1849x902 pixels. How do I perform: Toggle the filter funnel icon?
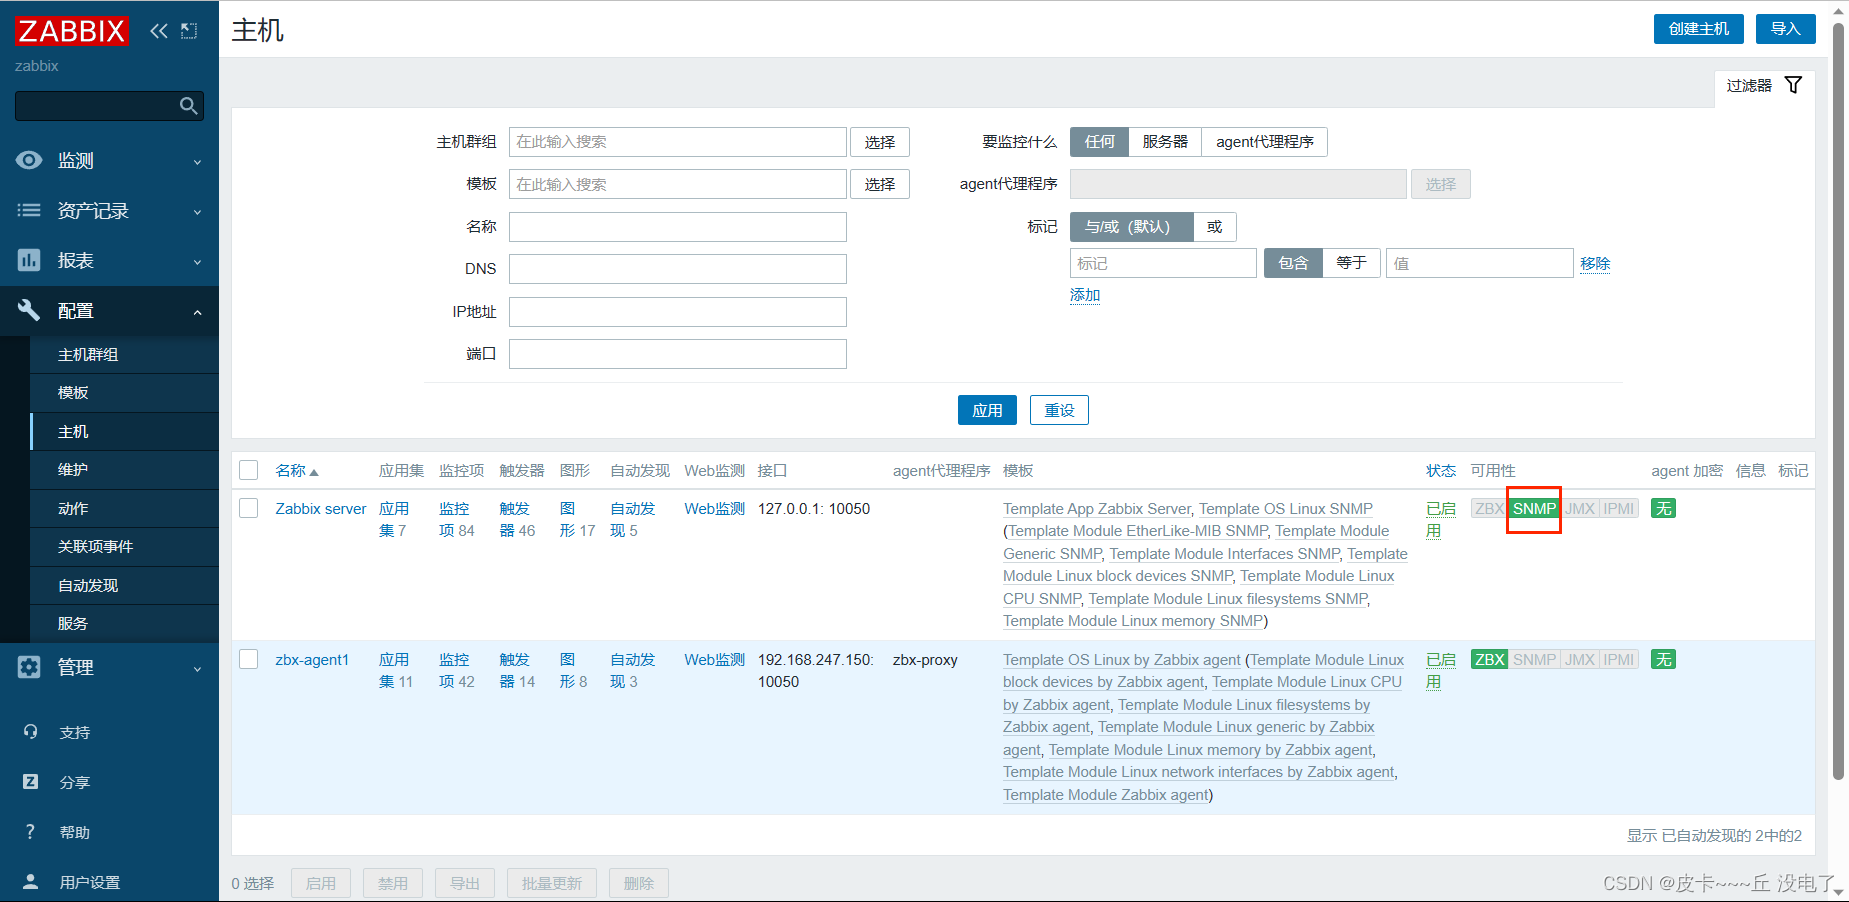(x=1793, y=85)
